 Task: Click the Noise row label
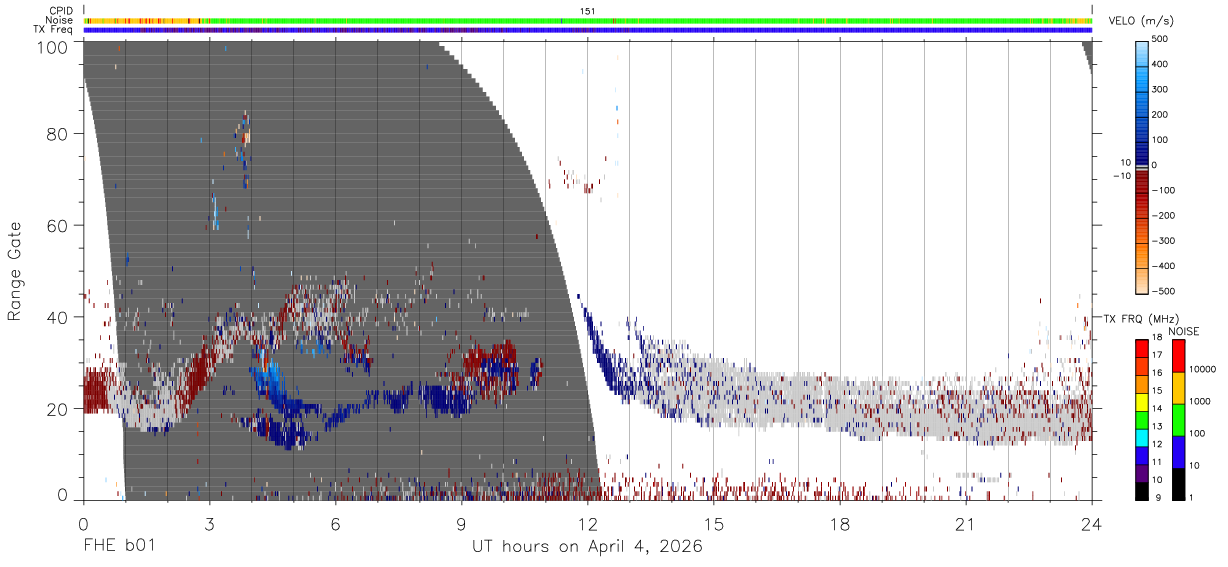(x=60, y=20)
